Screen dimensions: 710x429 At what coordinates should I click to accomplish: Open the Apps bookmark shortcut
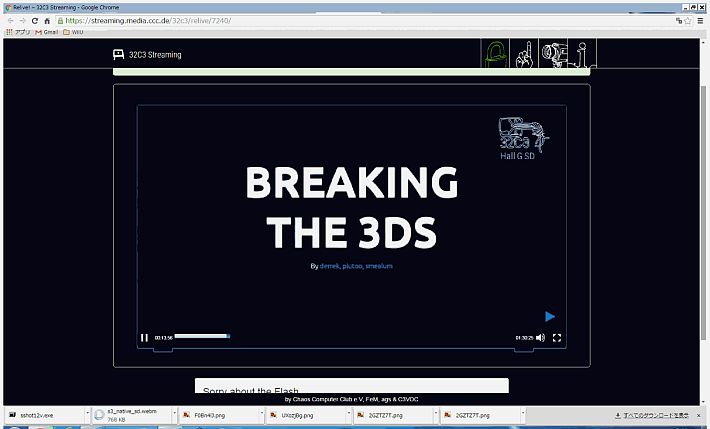tap(18, 32)
